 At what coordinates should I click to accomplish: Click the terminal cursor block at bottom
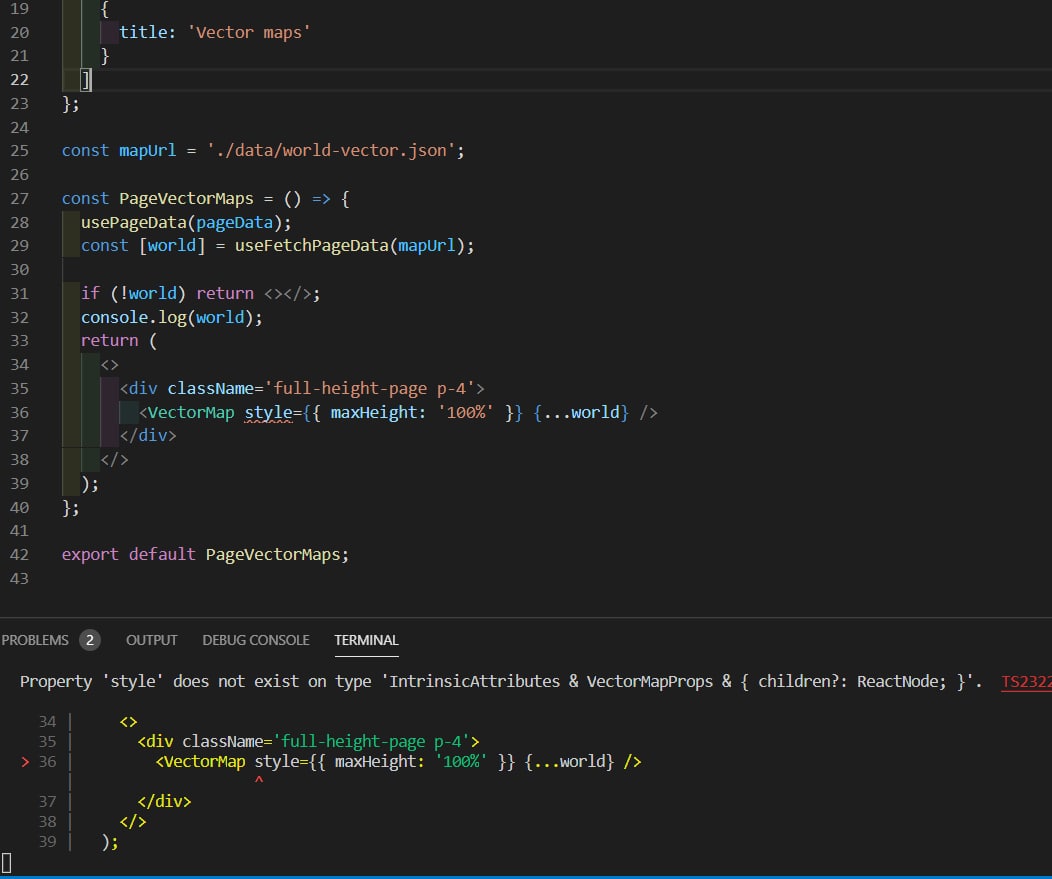[x=7, y=862]
